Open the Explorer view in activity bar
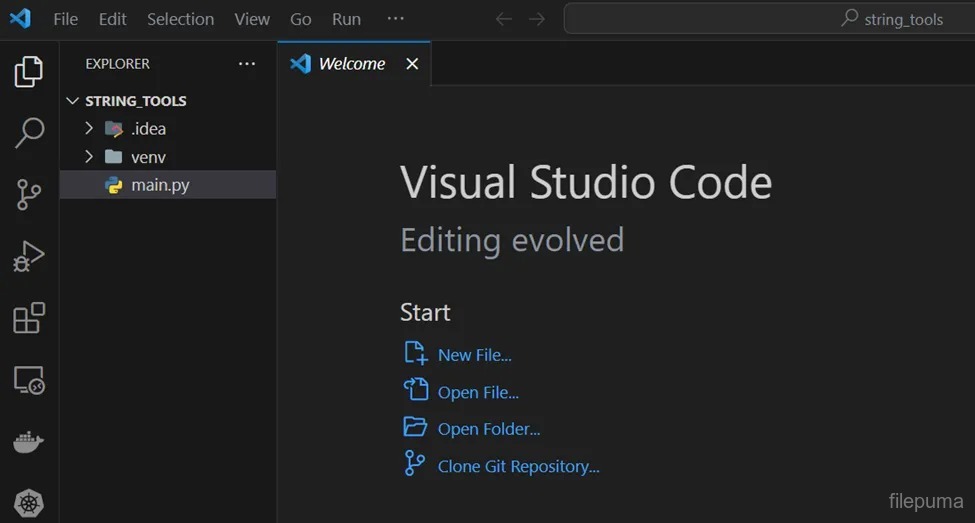Image resolution: width=975 pixels, height=523 pixels. (x=29, y=71)
